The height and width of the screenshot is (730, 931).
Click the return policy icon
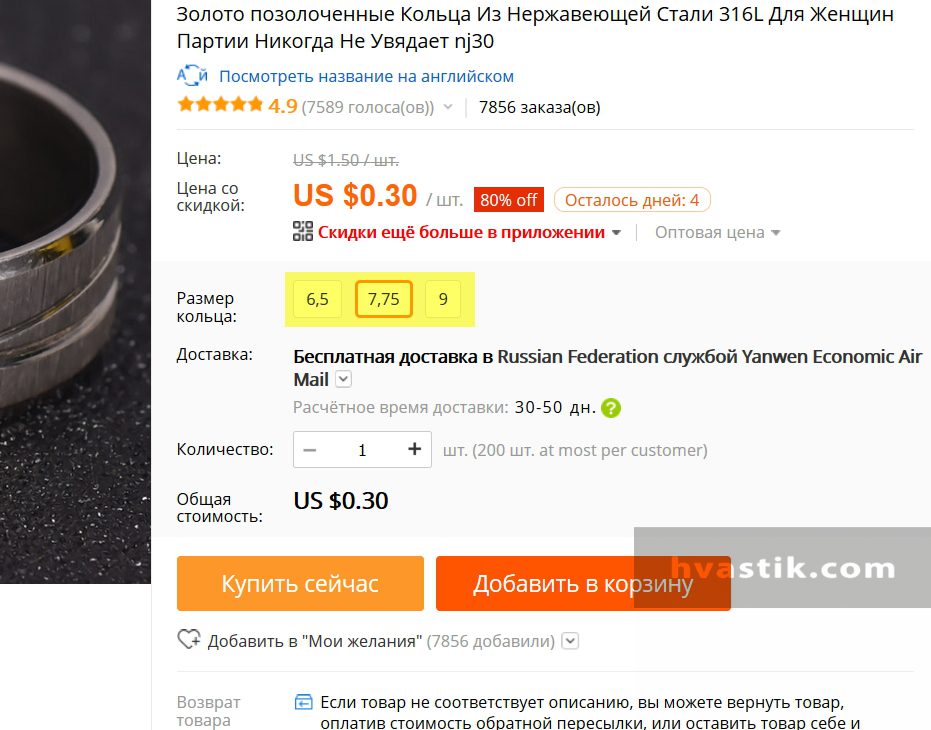303,702
